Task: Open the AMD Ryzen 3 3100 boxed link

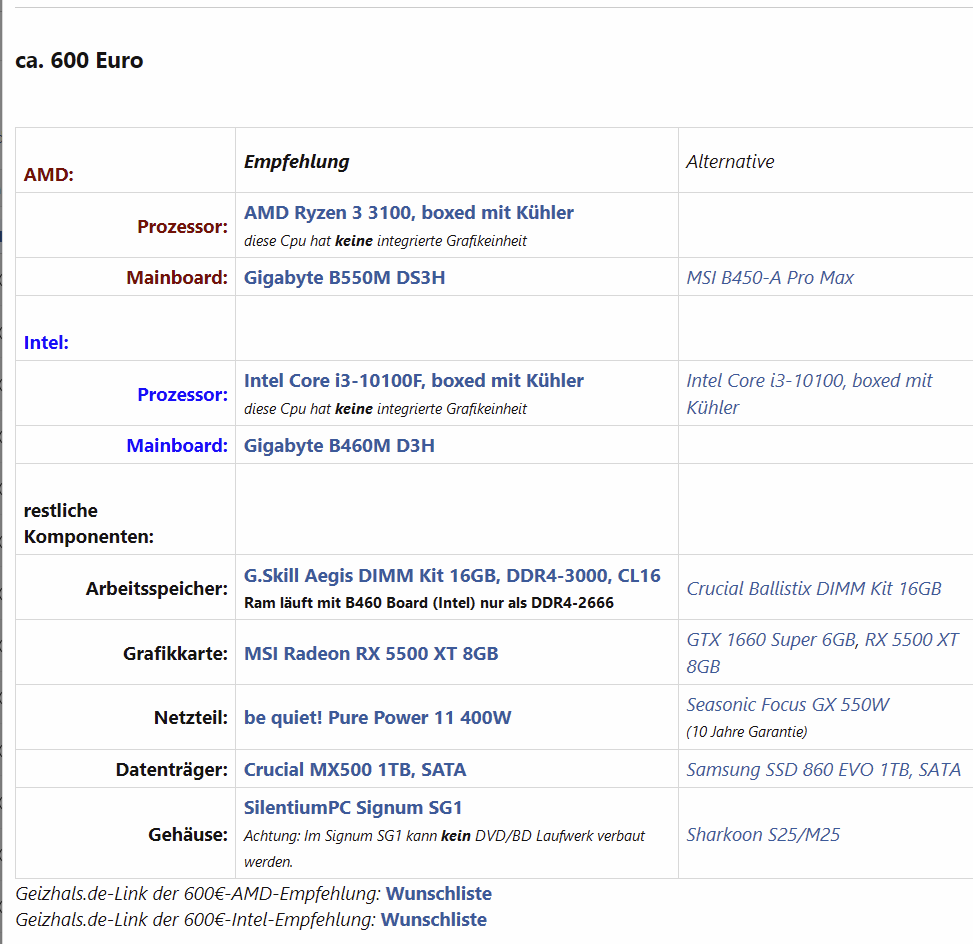Action: [x=408, y=213]
